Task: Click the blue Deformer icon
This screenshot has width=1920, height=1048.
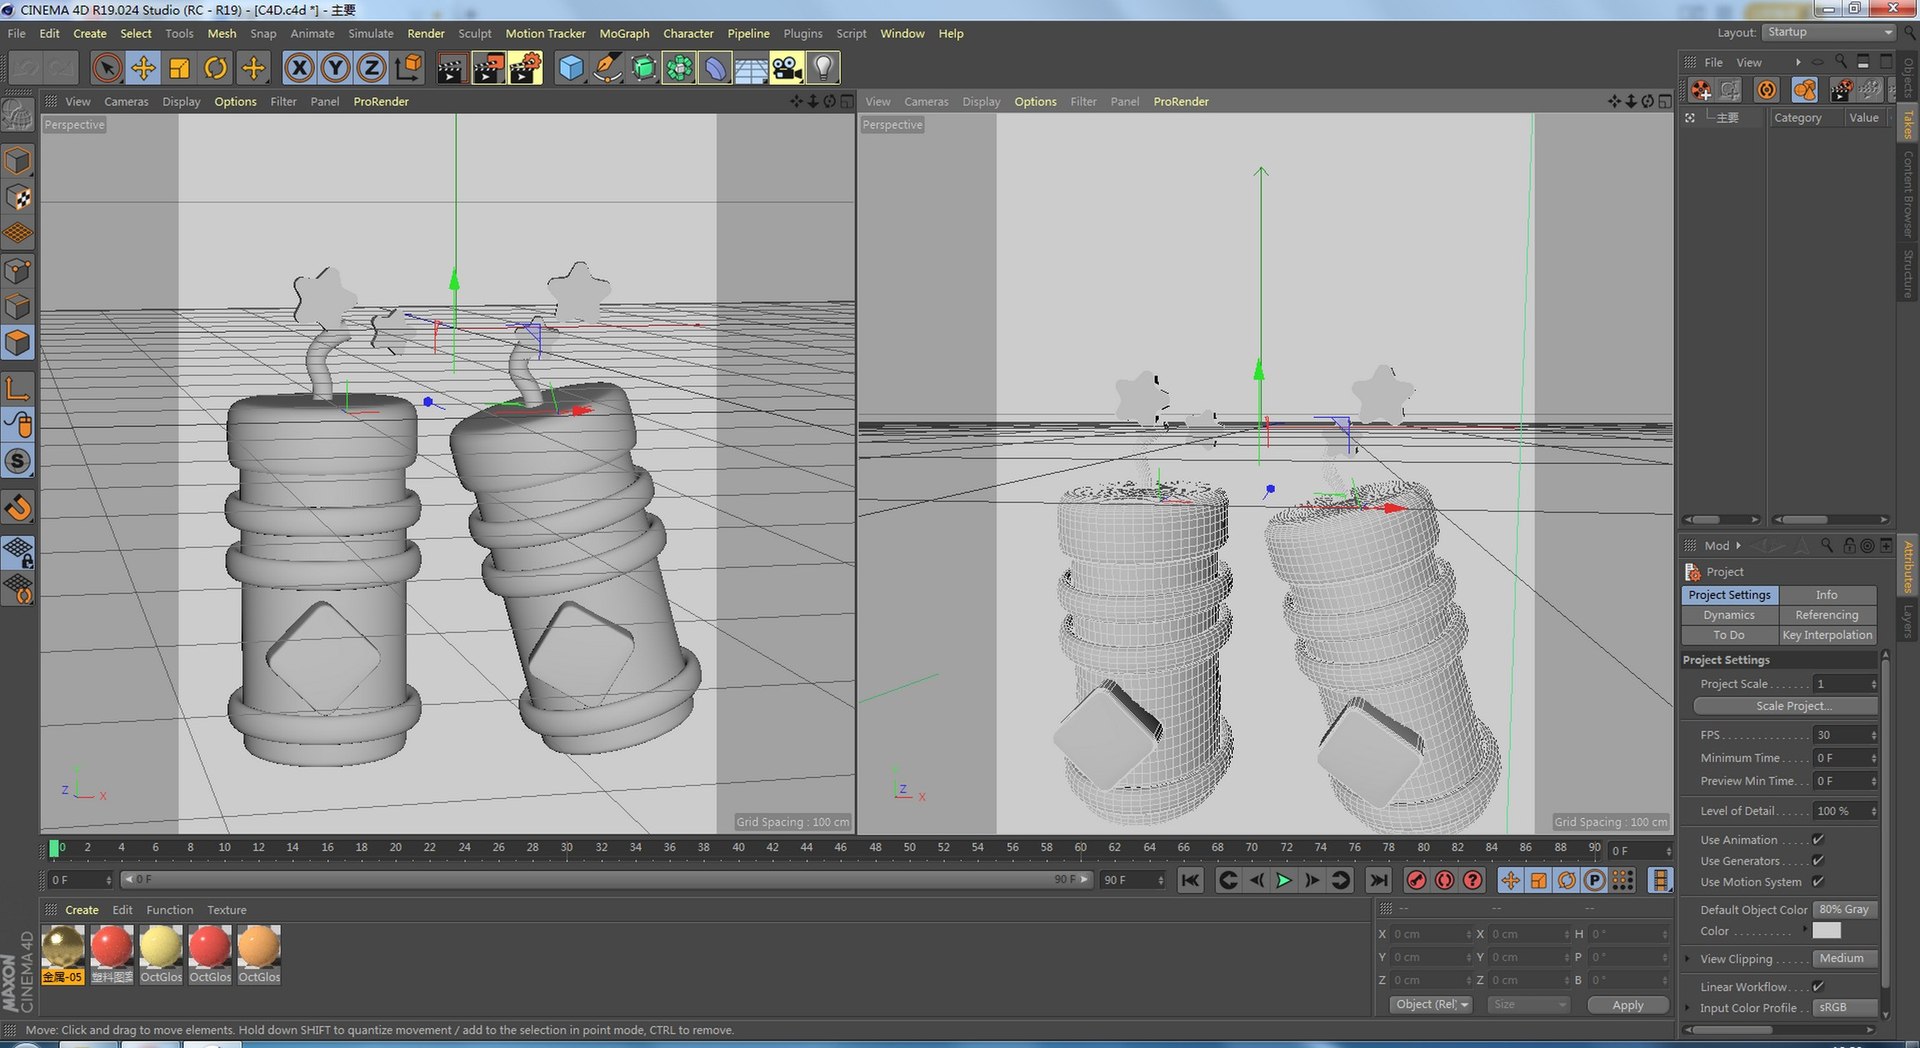Action: pyautogui.click(x=715, y=68)
